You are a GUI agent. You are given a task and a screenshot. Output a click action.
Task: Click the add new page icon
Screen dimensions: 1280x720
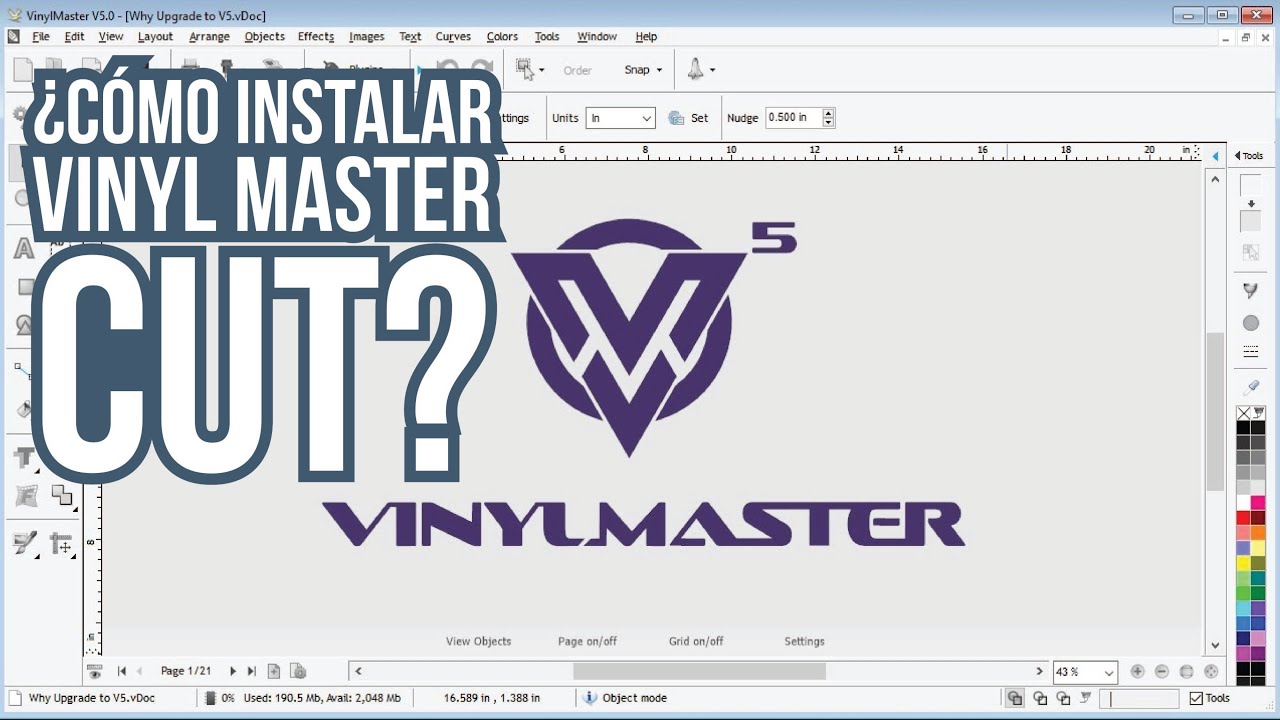tap(274, 671)
